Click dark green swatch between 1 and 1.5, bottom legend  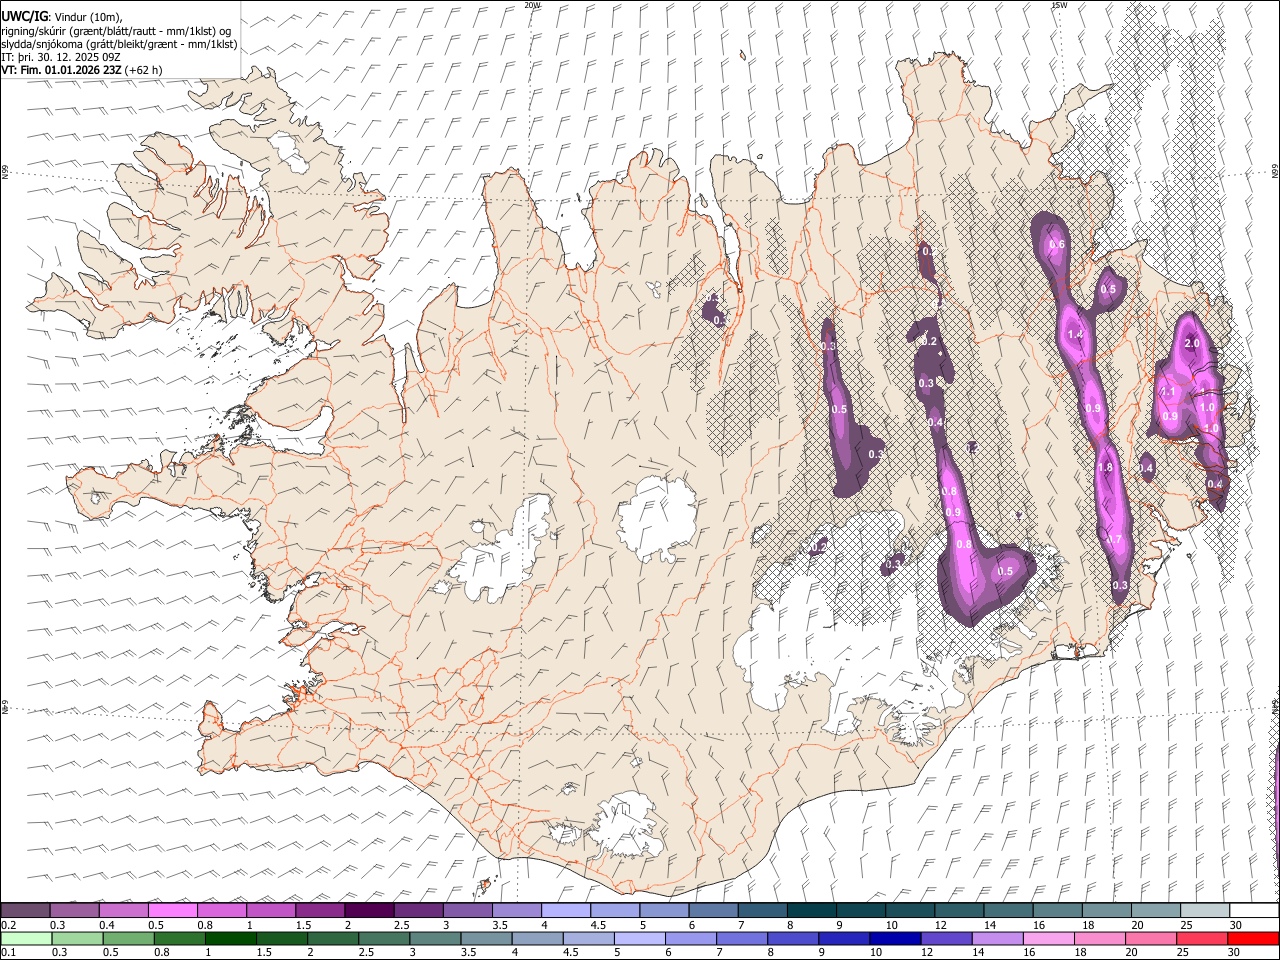coord(231,938)
